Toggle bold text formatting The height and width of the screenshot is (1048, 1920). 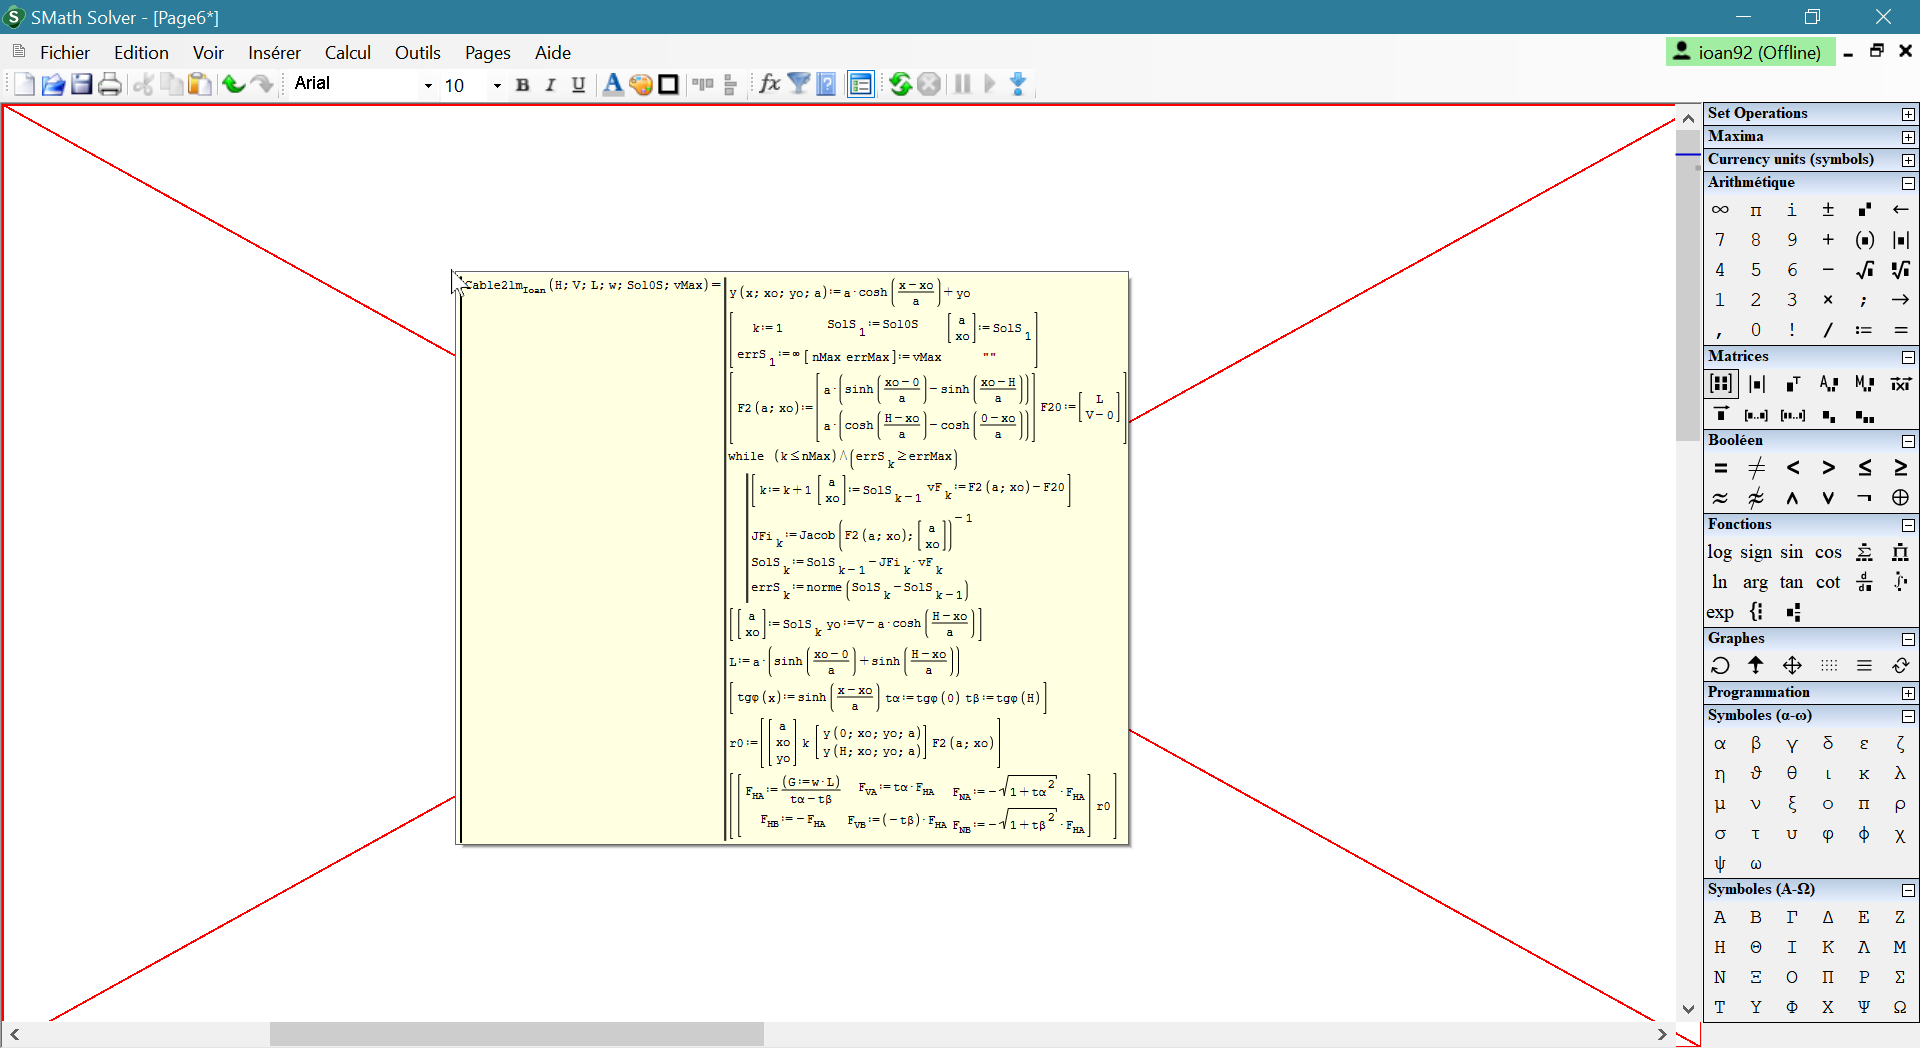pyautogui.click(x=522, y=85)
